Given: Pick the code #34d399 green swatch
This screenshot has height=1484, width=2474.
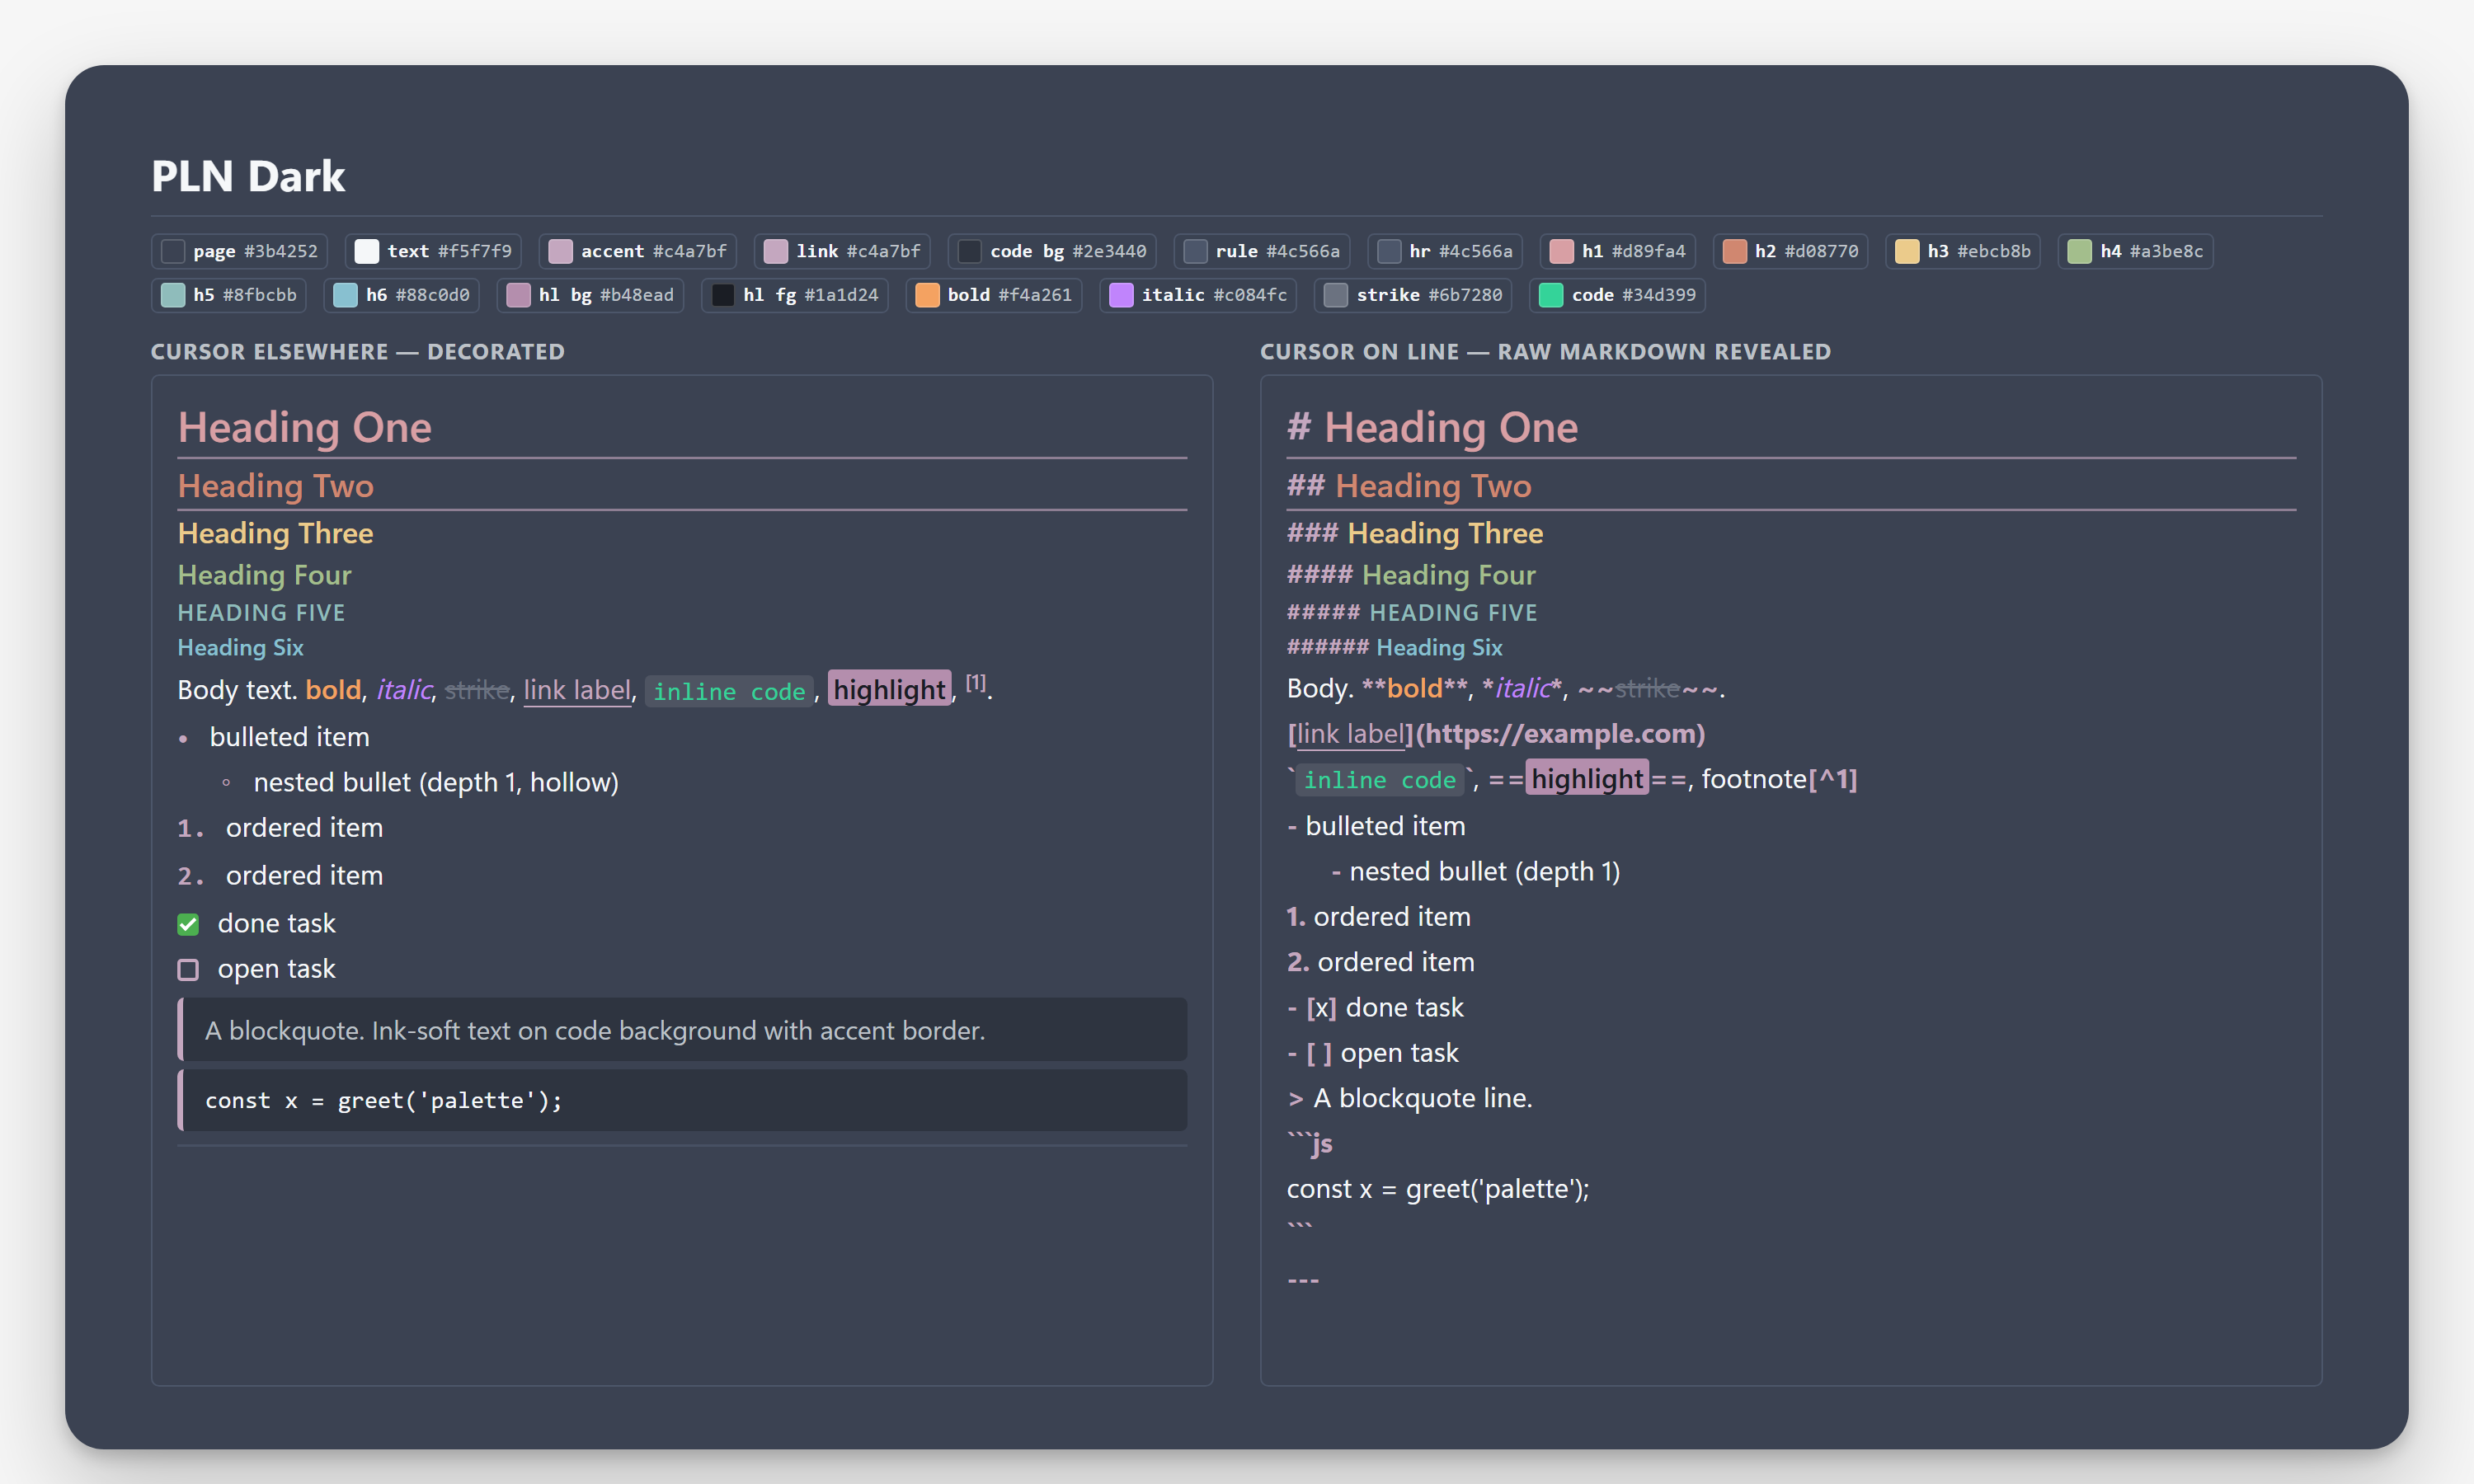Looking at the screenshot, I should [1551, 295].
